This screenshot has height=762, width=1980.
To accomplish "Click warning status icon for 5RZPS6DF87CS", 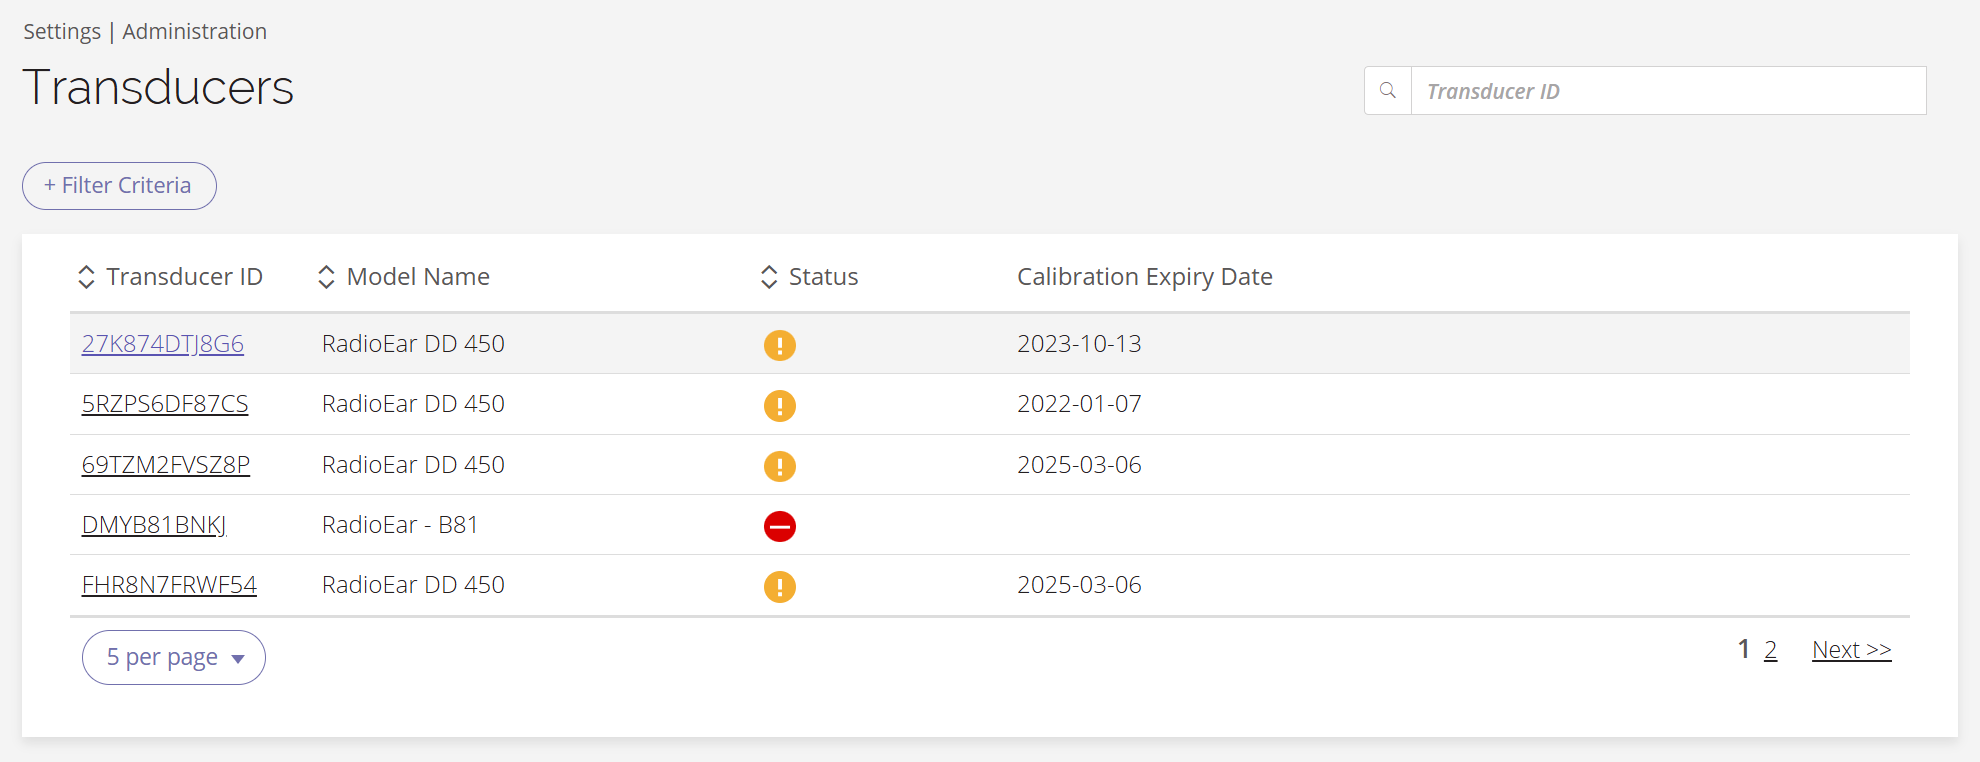I will [780, 406].
